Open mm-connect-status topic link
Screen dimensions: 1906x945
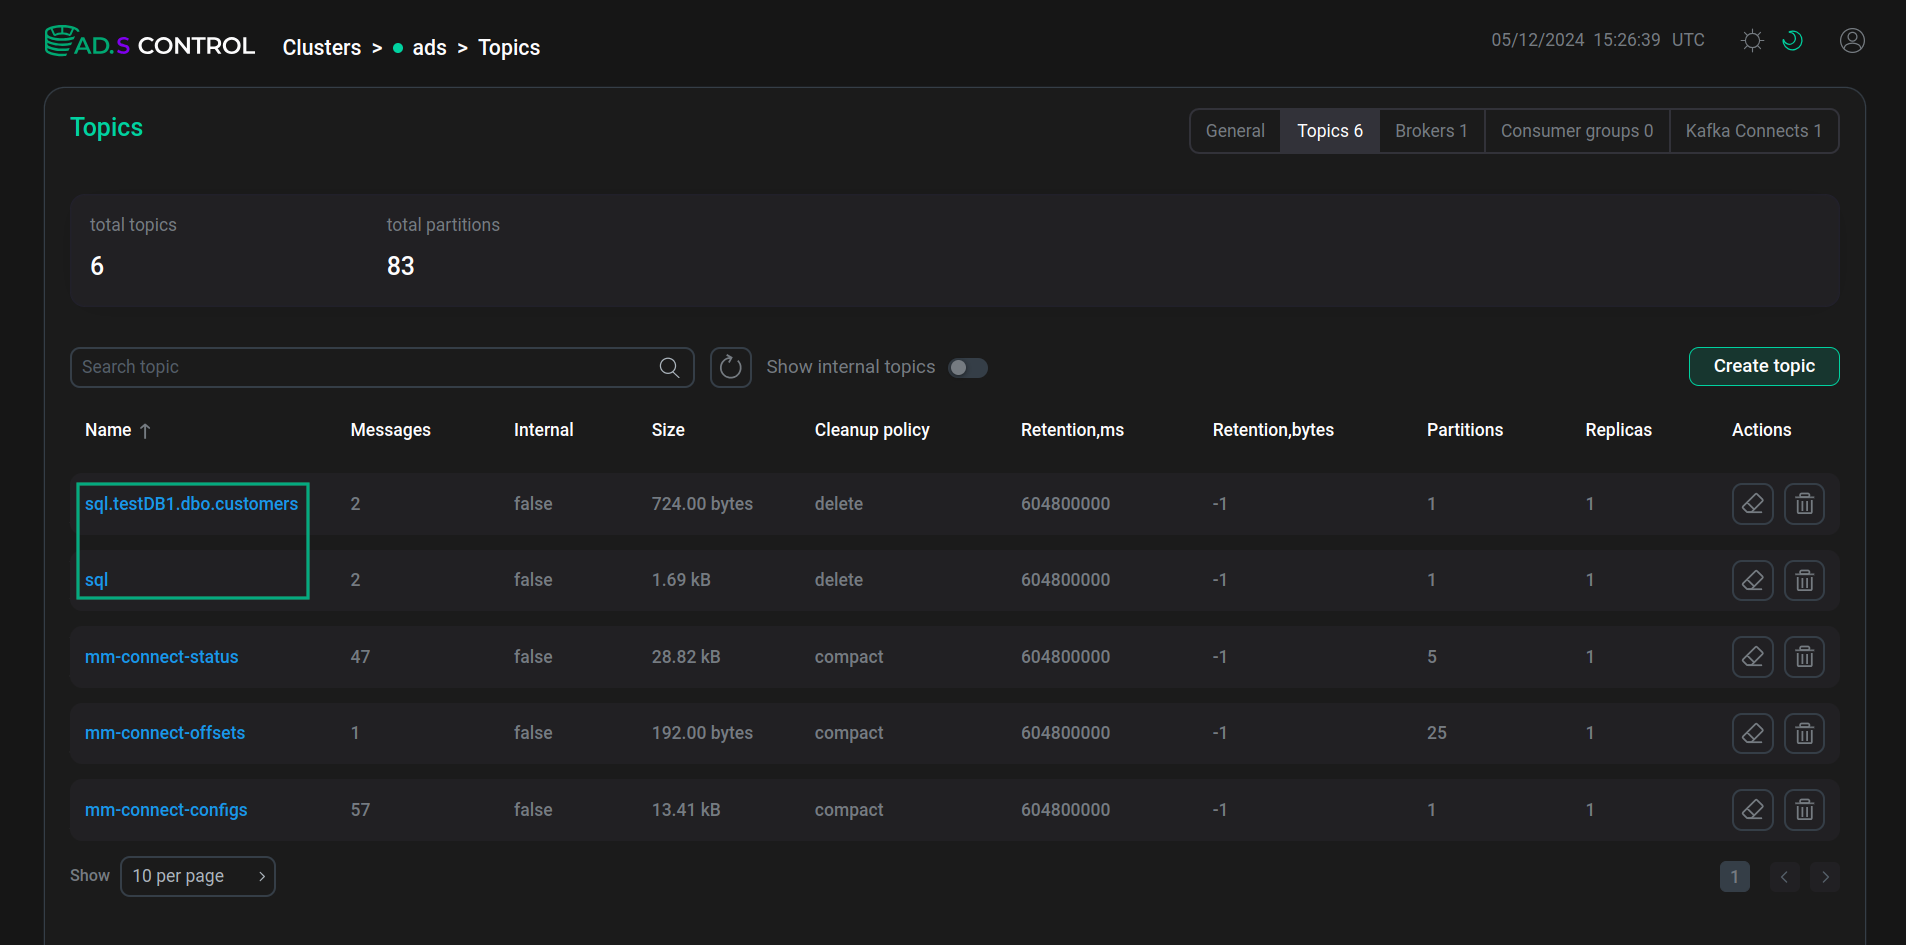click(x=161, y=657)
